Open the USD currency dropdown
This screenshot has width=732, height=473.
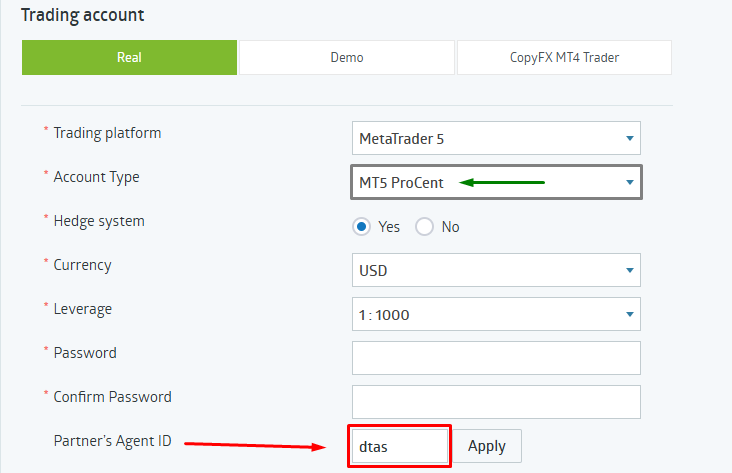pos(496,270)
